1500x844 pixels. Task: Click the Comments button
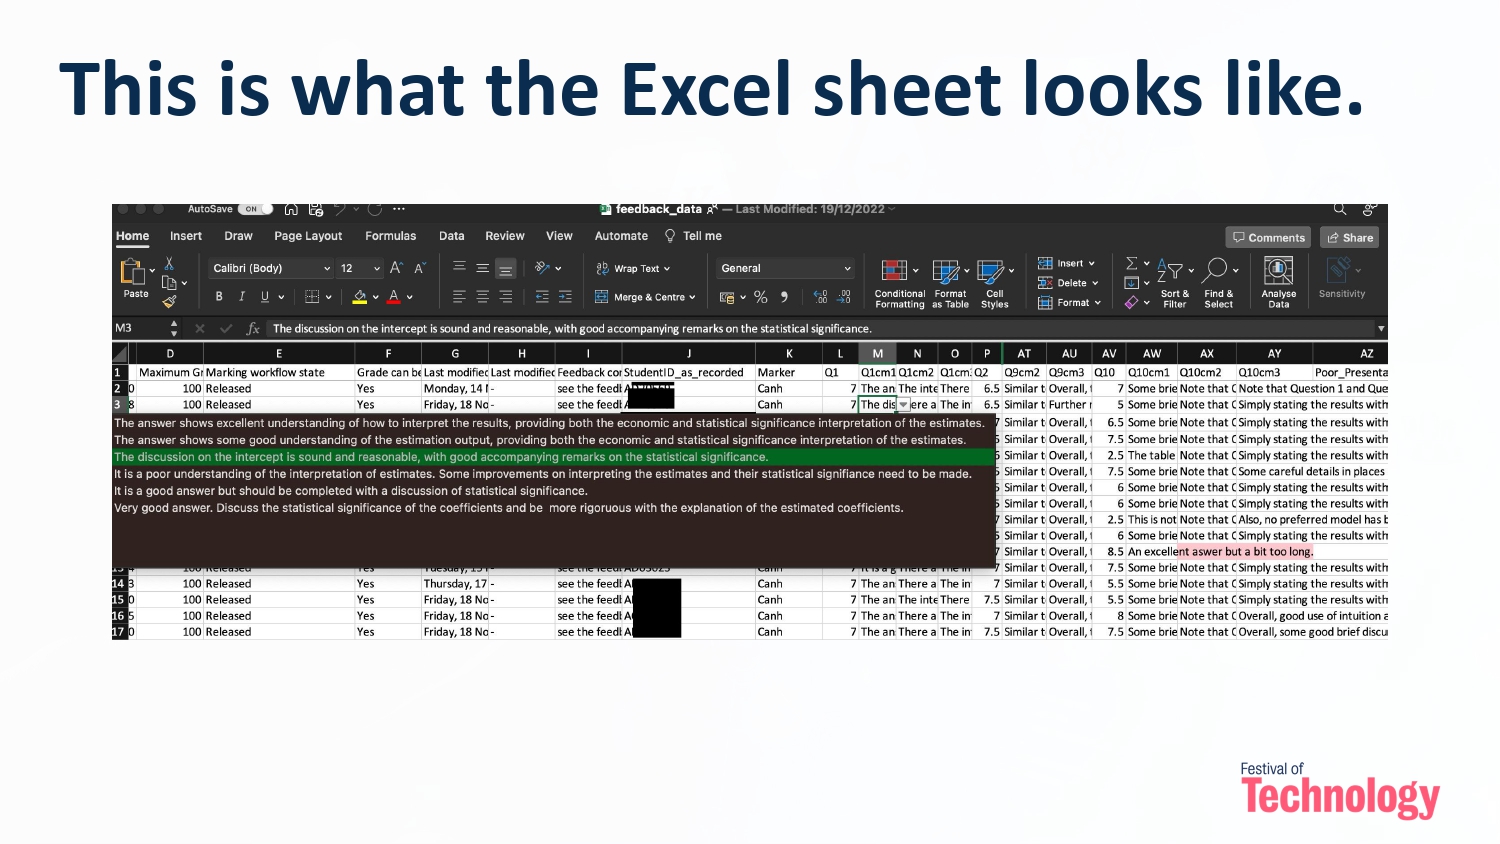1269,237
